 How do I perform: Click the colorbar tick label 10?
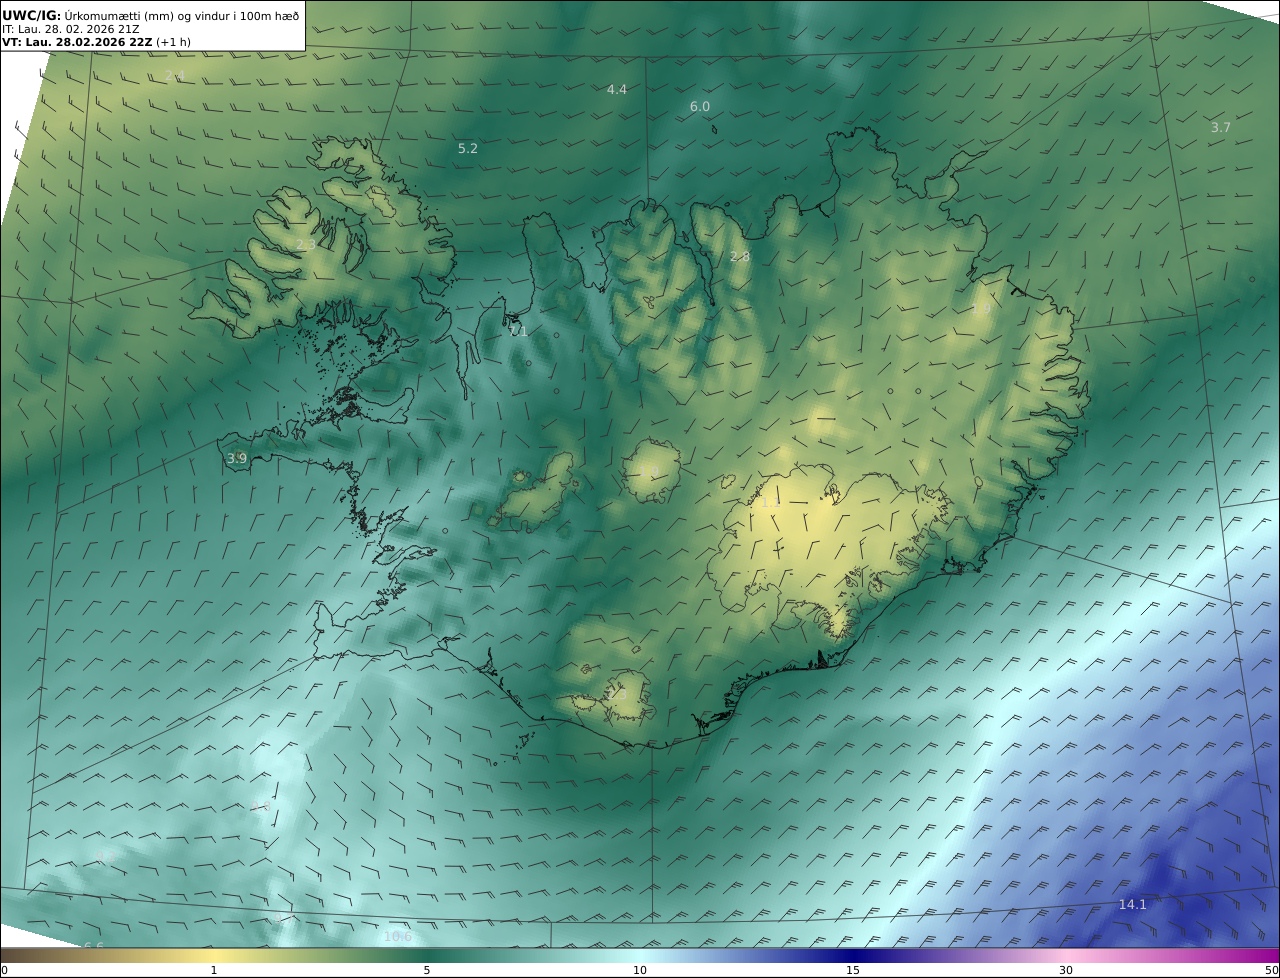(x=640, y=970)
